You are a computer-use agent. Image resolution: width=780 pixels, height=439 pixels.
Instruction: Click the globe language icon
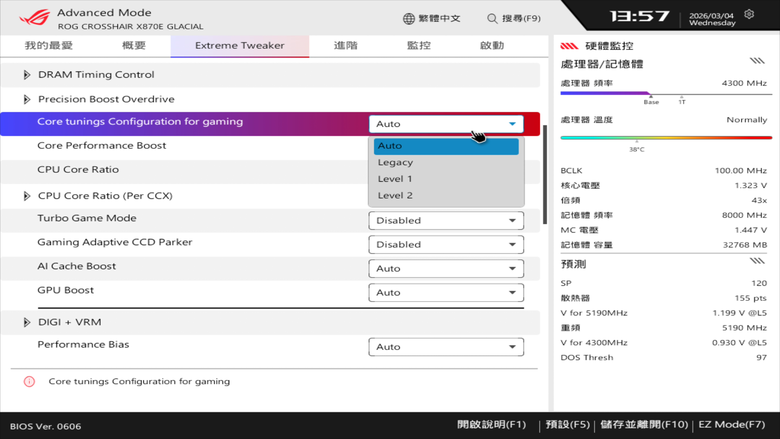409,18
